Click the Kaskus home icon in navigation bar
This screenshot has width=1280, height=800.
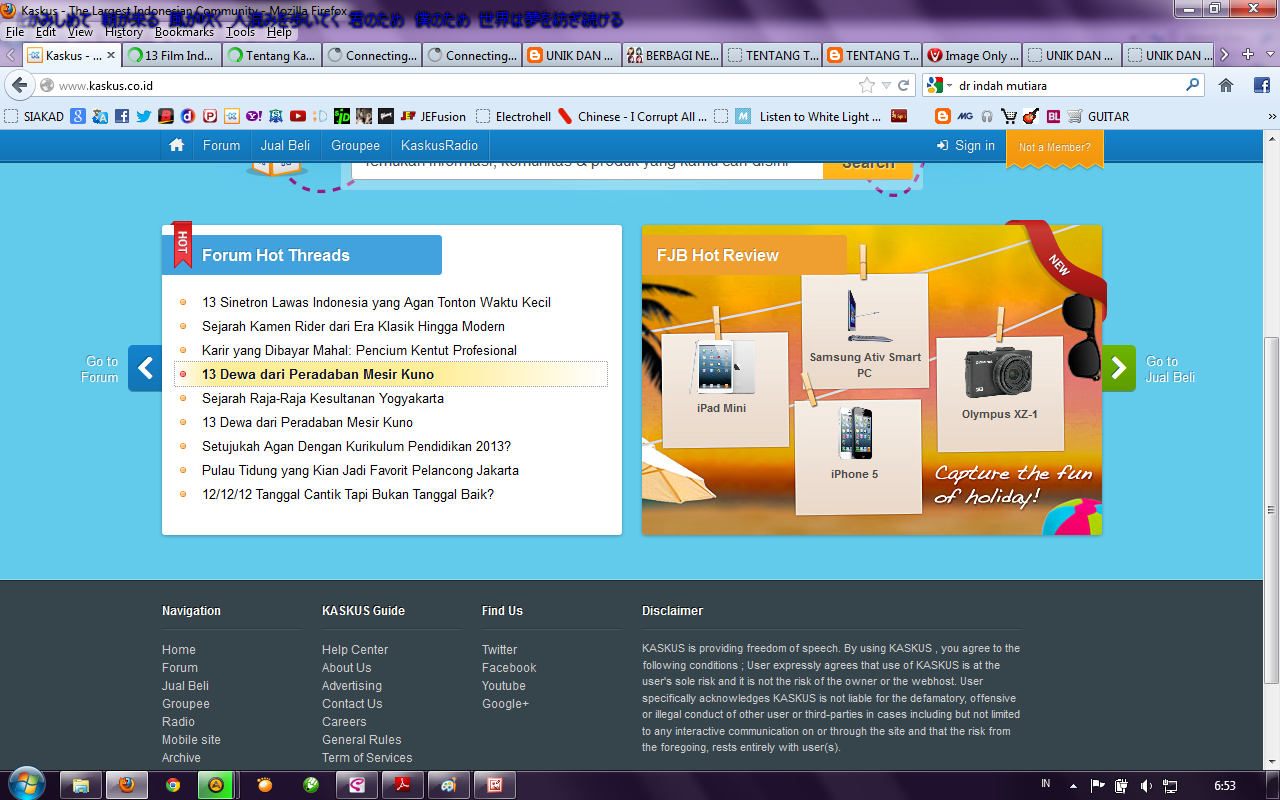177,145
